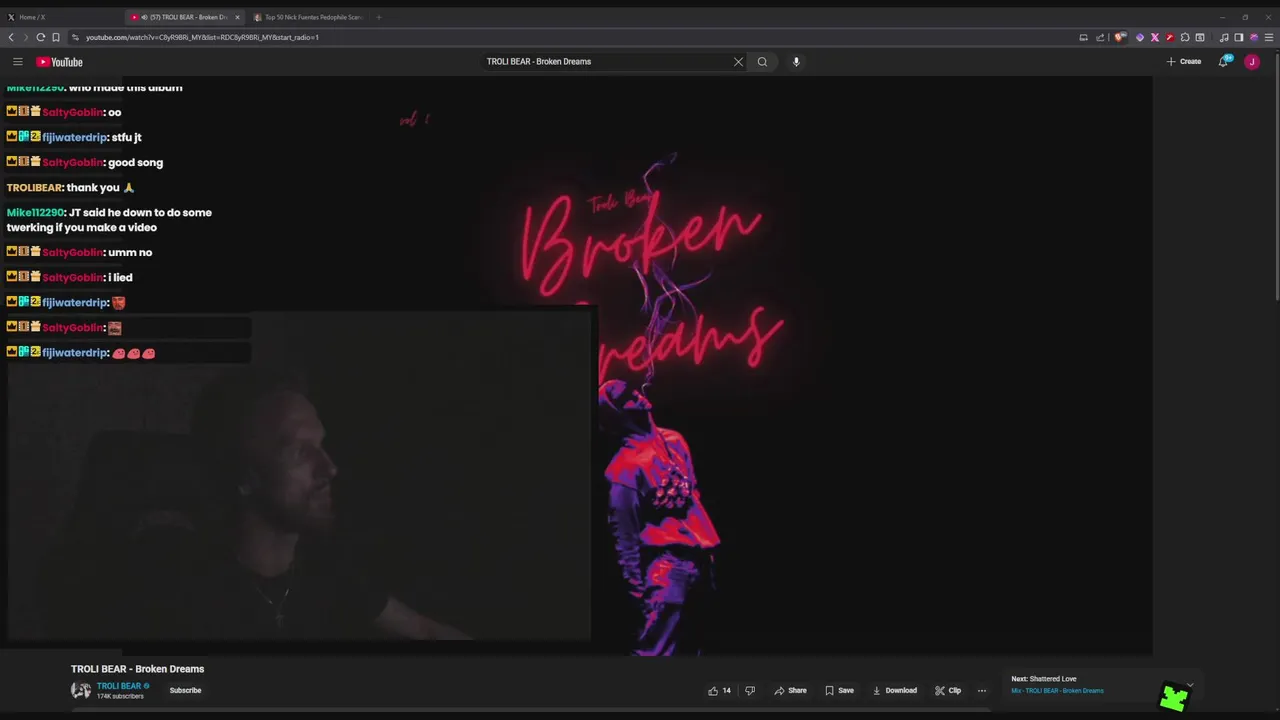Screen dimensions: 1280x720
Task: Start voice search with the microphone icon
Action: (796, 62)
